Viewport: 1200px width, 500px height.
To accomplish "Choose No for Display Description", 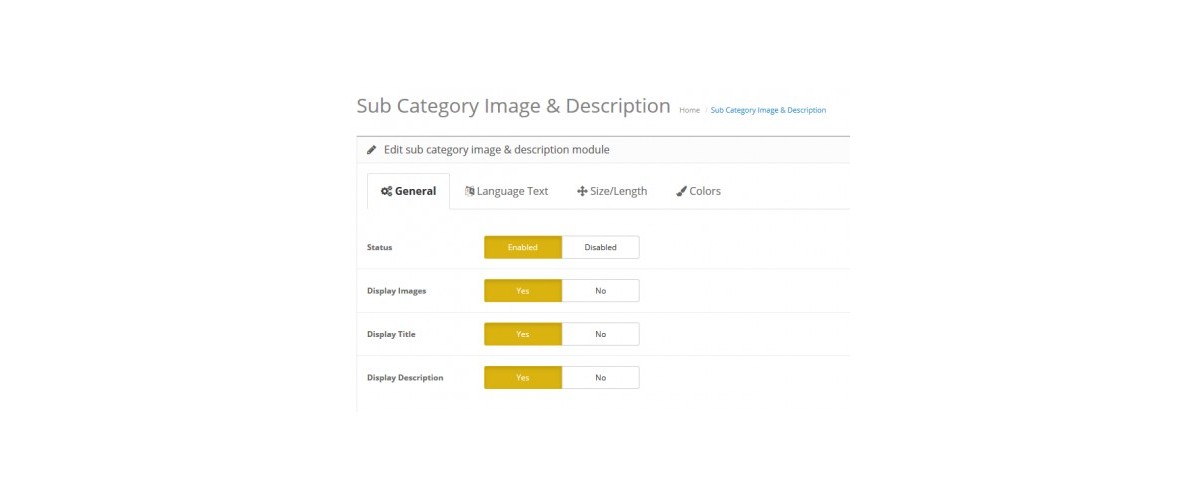I will pyautogui.click(x=600, y=377).
